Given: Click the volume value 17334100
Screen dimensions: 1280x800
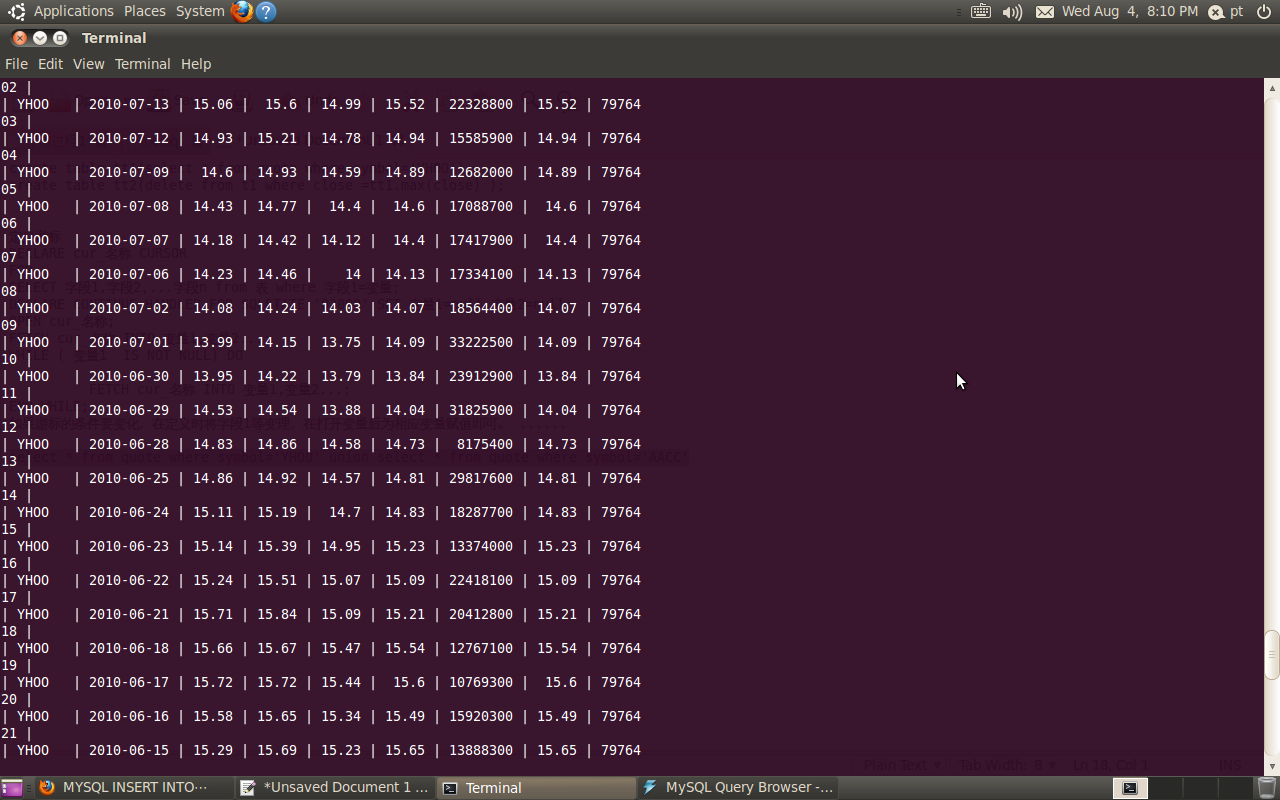Looking at the screenshot, I should coord(481,274).
